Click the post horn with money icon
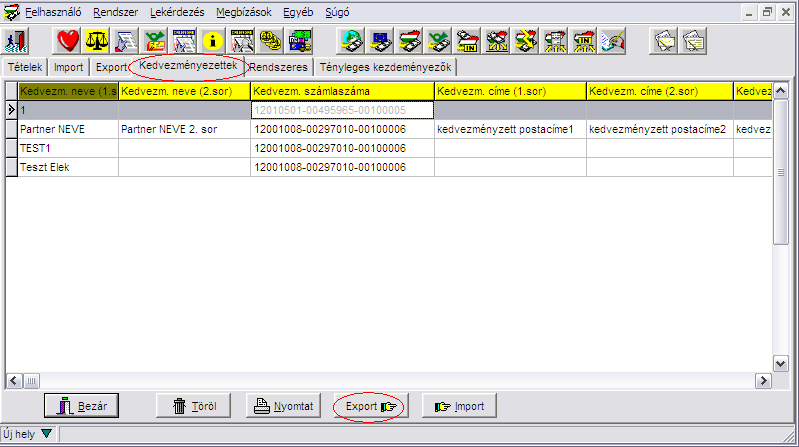Image resolution: width=799 pixels, height=447 pixels. [x=438, y=41]
